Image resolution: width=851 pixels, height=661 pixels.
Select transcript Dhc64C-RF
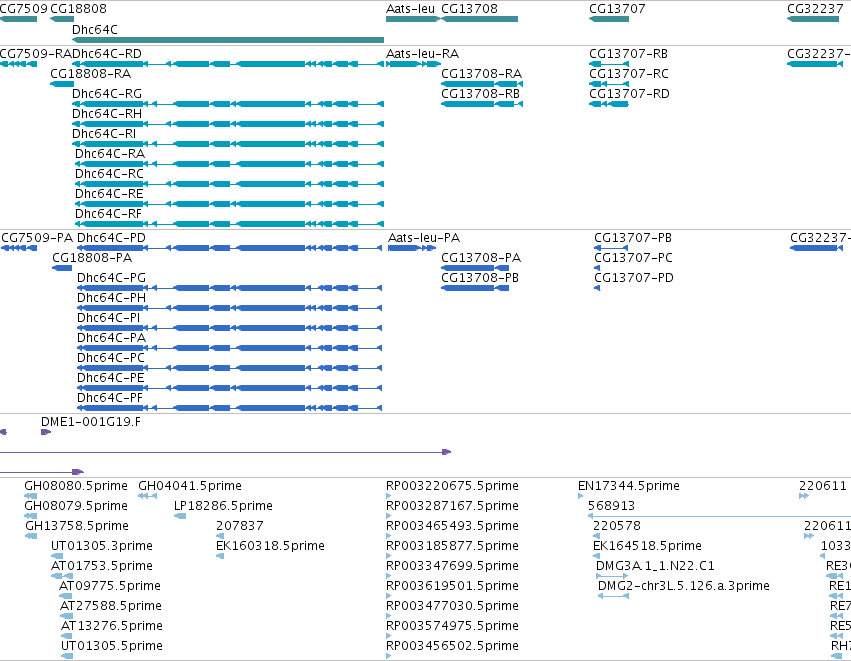[229, 224]
